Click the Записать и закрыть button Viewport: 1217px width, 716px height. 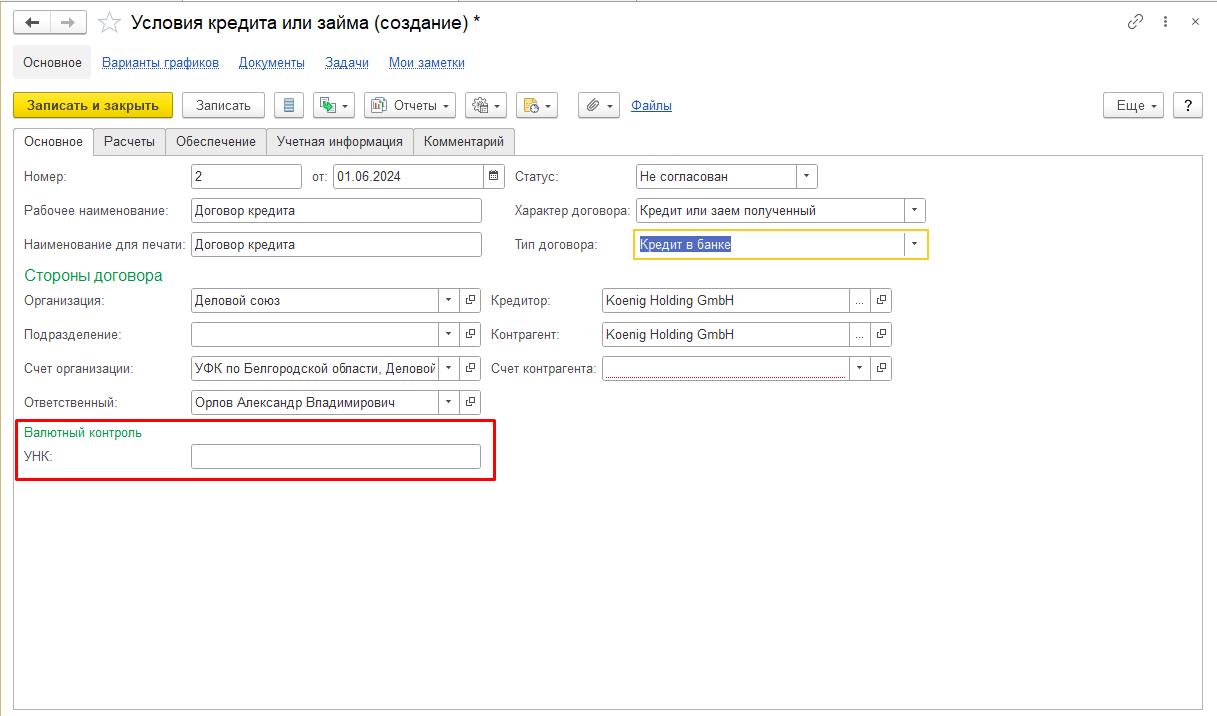93,105
